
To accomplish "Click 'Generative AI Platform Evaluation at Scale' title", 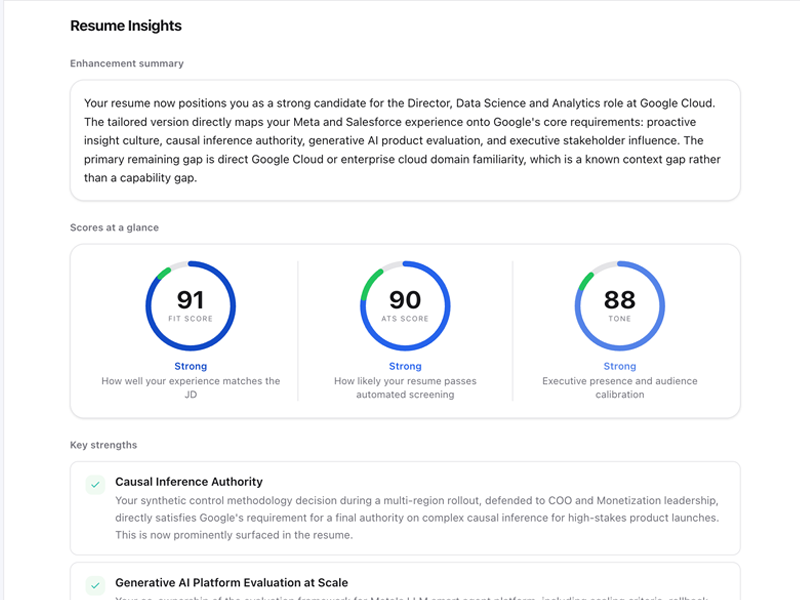I will tap(232, 583).
